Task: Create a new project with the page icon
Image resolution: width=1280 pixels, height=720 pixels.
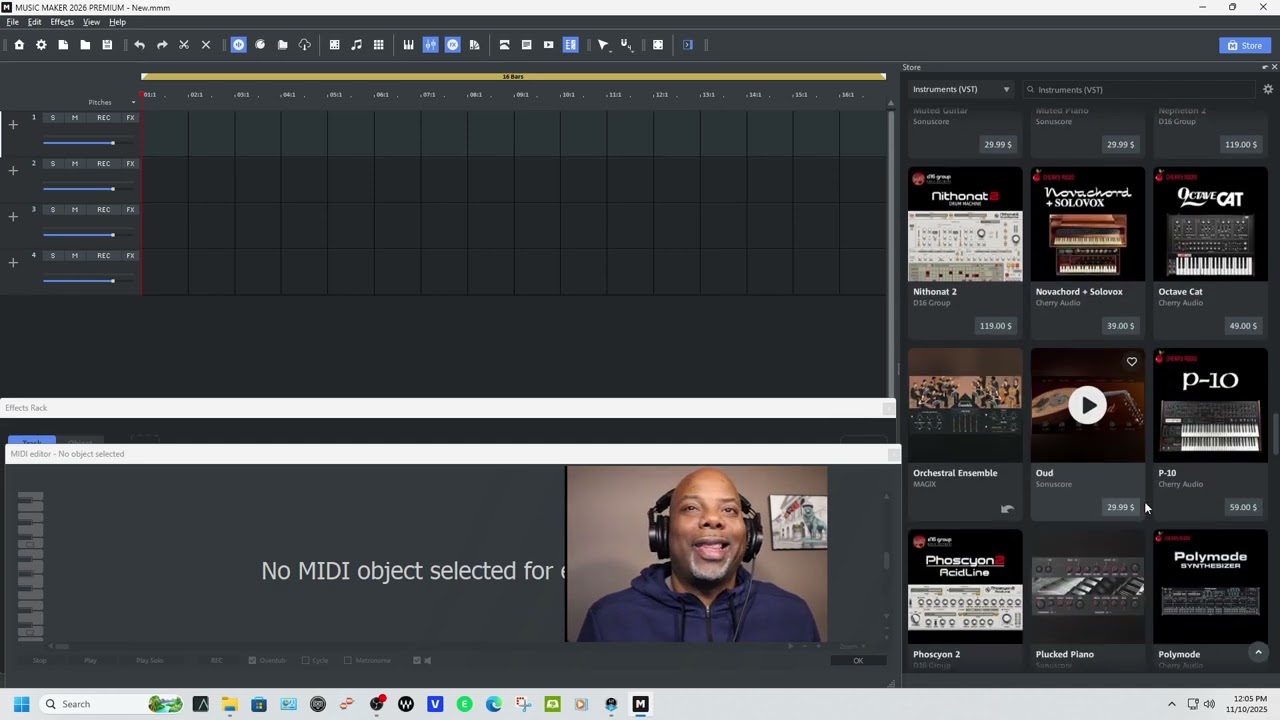Action: click(x=63, y=45)
